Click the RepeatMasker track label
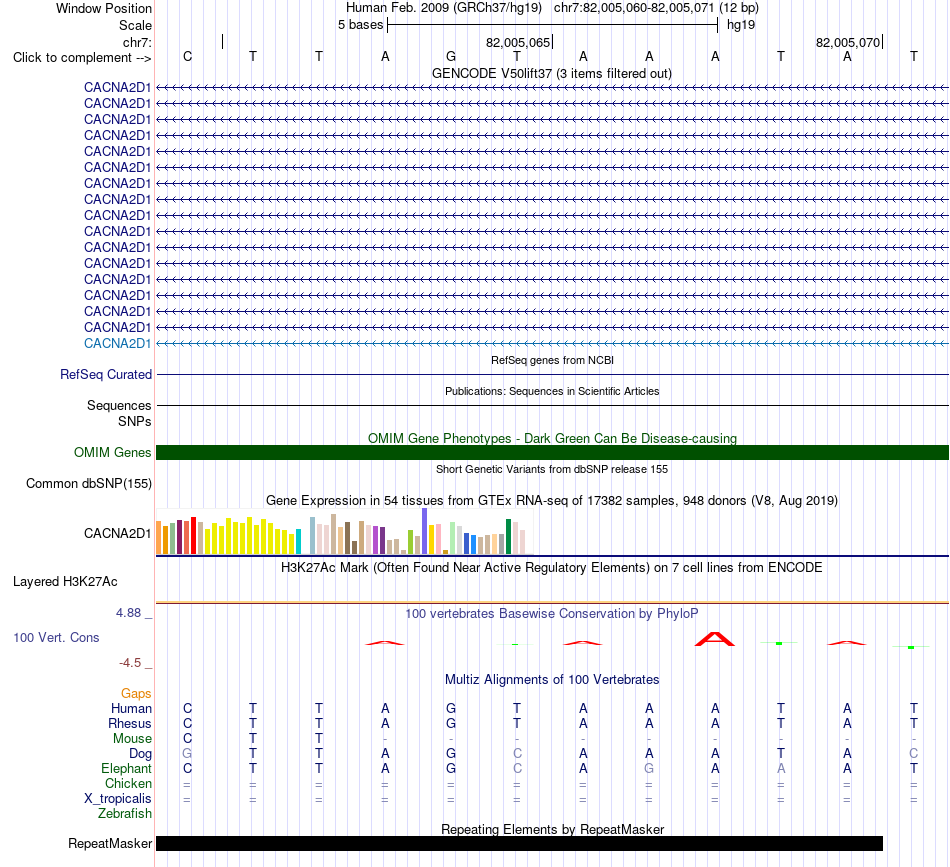The image size is (950, 867). tap(110, 843)
